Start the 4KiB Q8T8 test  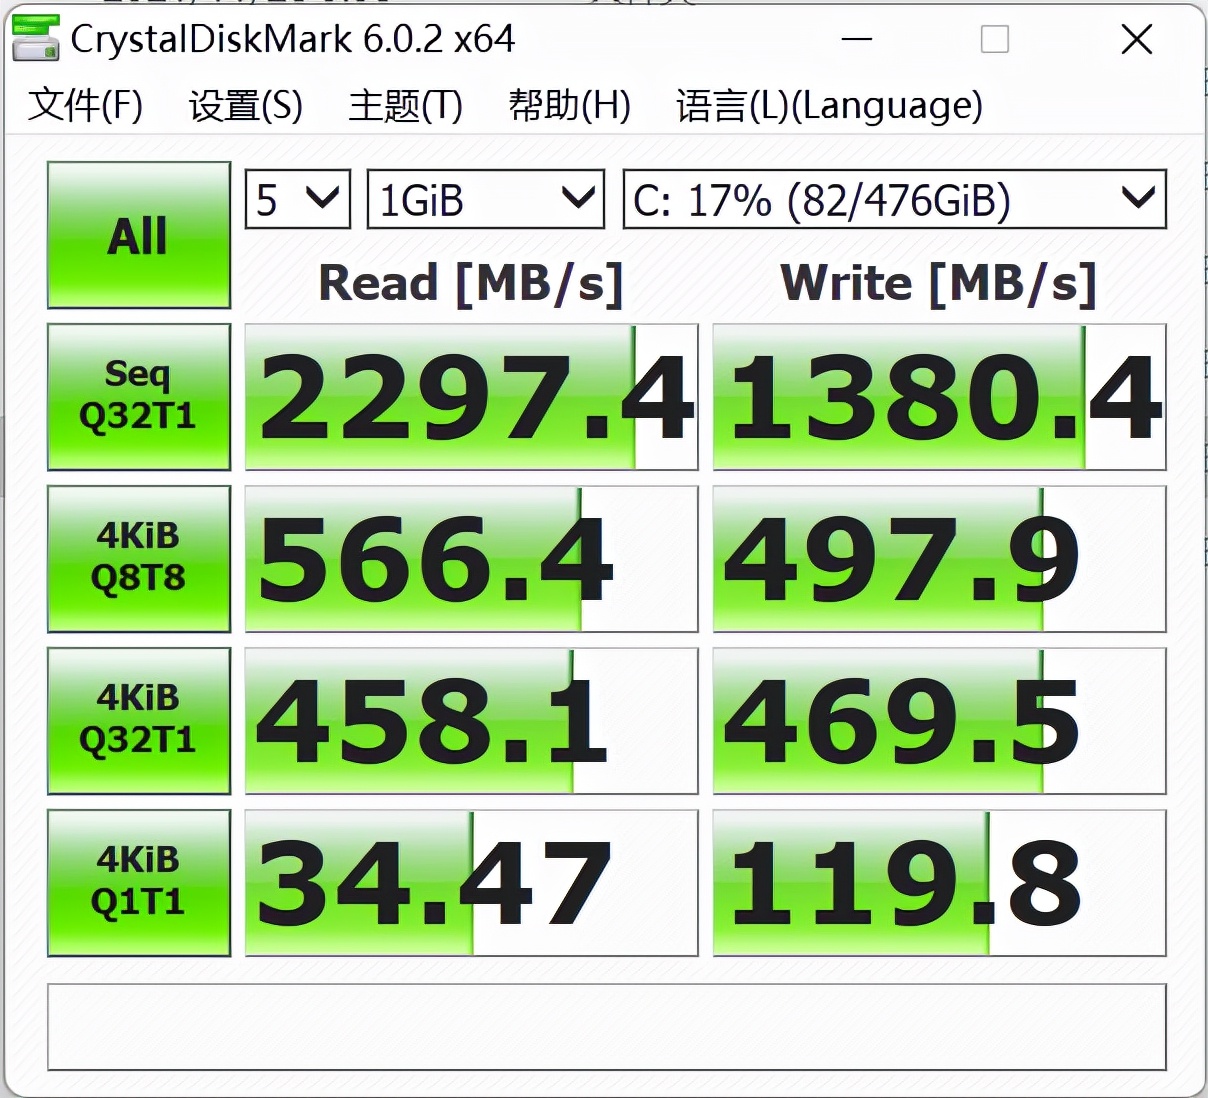tap(139, 559)
